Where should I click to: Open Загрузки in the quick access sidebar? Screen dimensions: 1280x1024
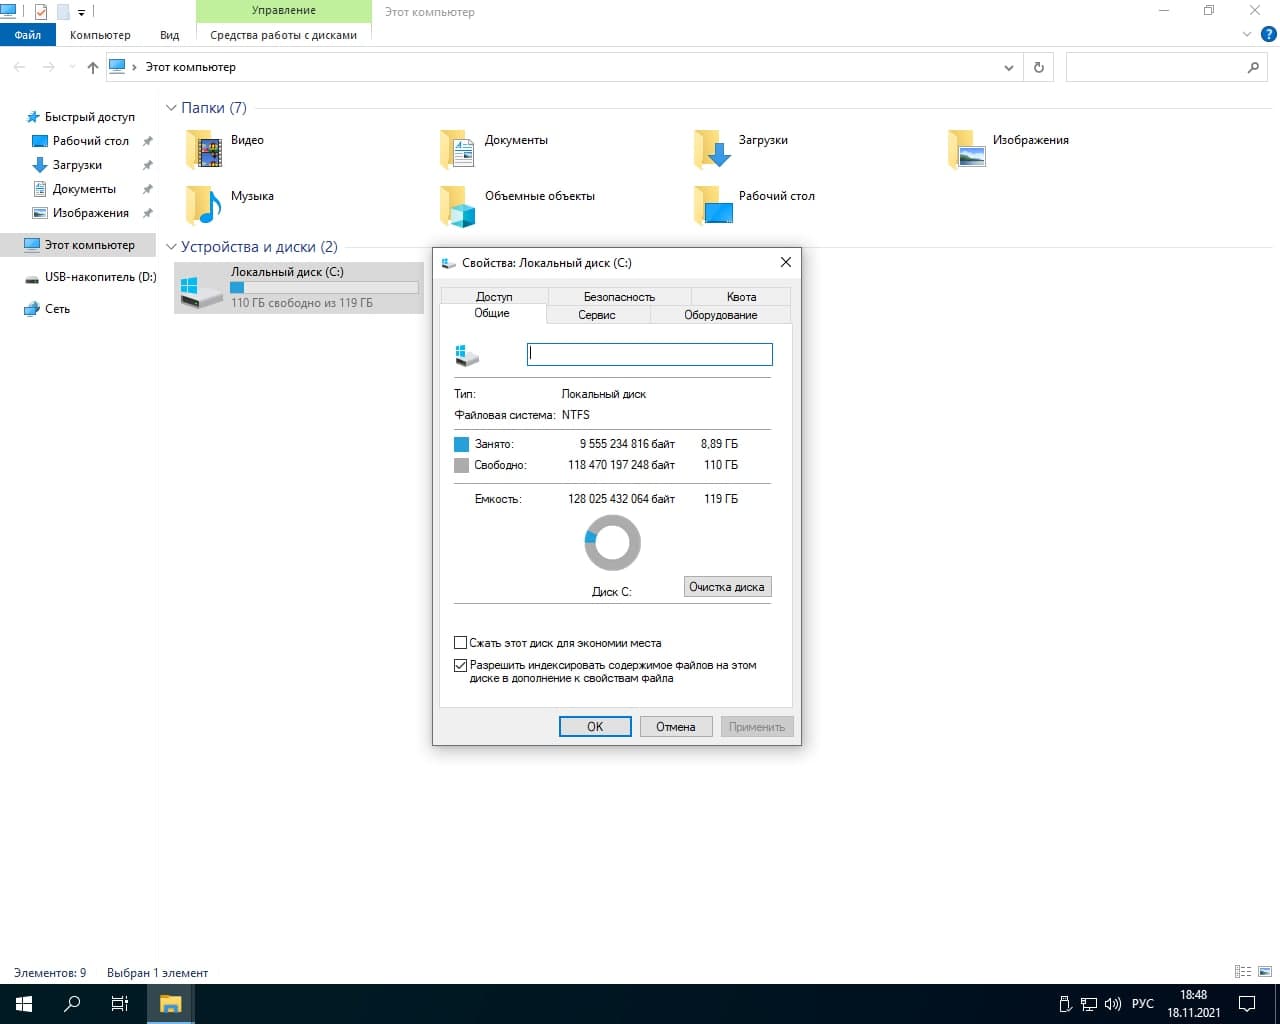pos(77,165)
